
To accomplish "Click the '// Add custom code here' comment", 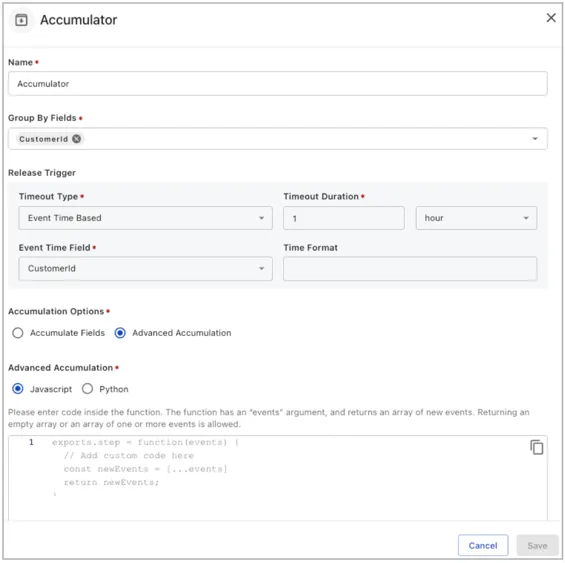I will pos(129,456).
